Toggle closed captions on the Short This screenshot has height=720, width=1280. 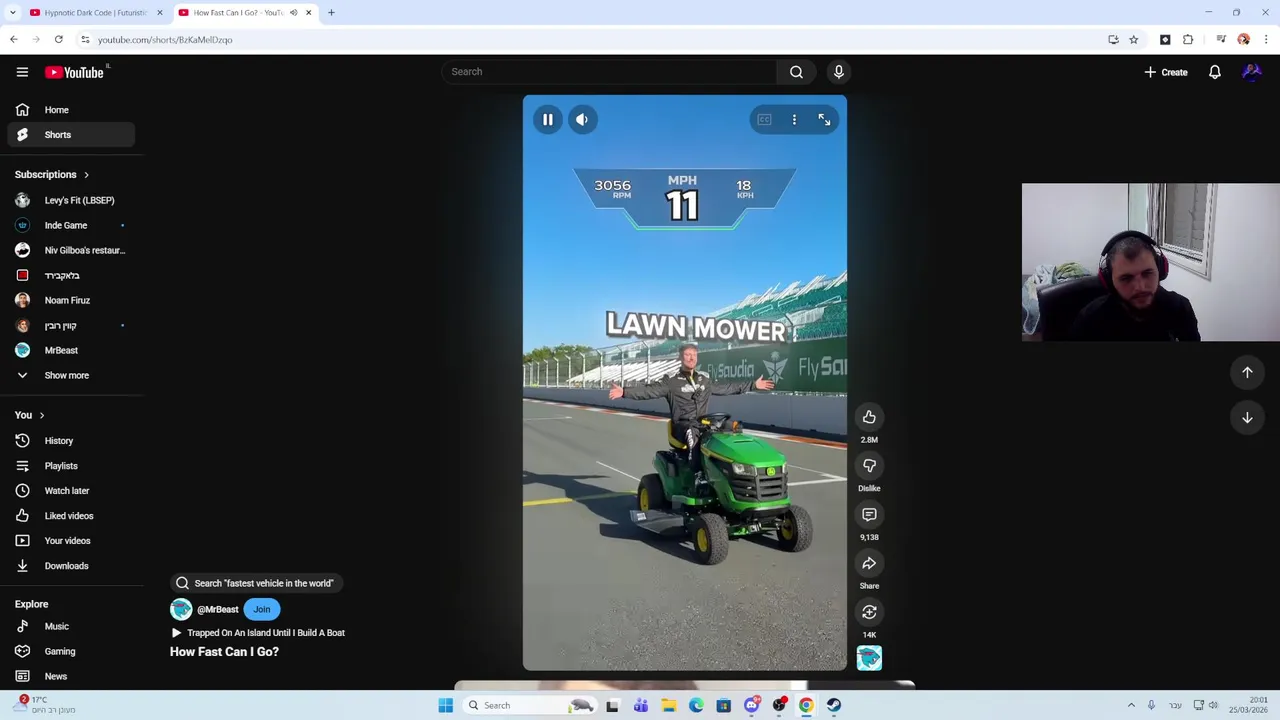pos(764,120)
